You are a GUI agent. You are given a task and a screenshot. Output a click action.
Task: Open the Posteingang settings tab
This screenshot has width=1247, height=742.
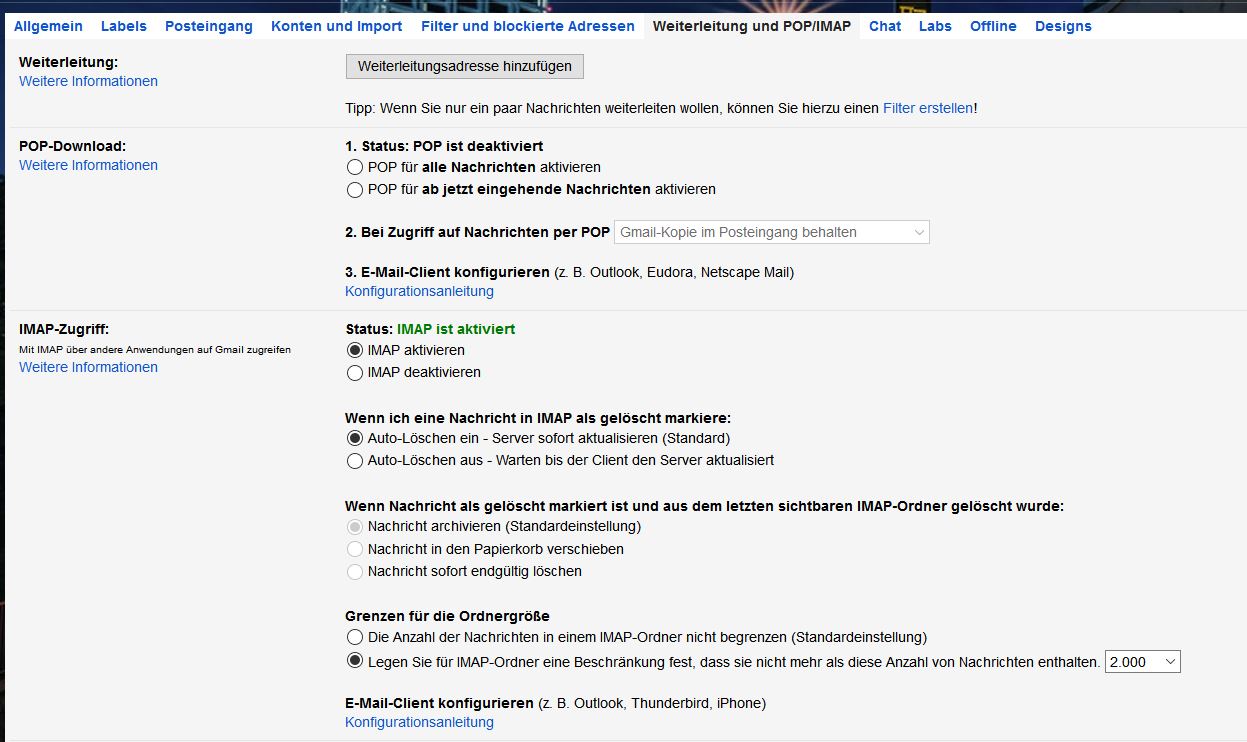click(x=209, y=26)
